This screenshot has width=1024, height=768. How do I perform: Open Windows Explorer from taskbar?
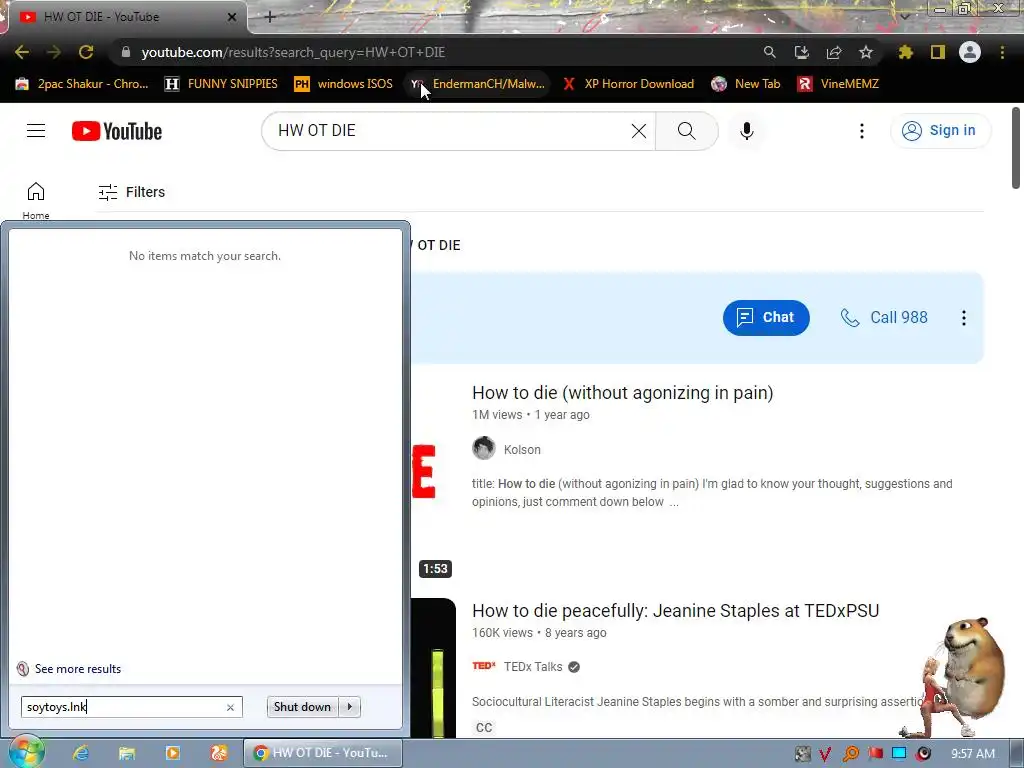[127, 753]
